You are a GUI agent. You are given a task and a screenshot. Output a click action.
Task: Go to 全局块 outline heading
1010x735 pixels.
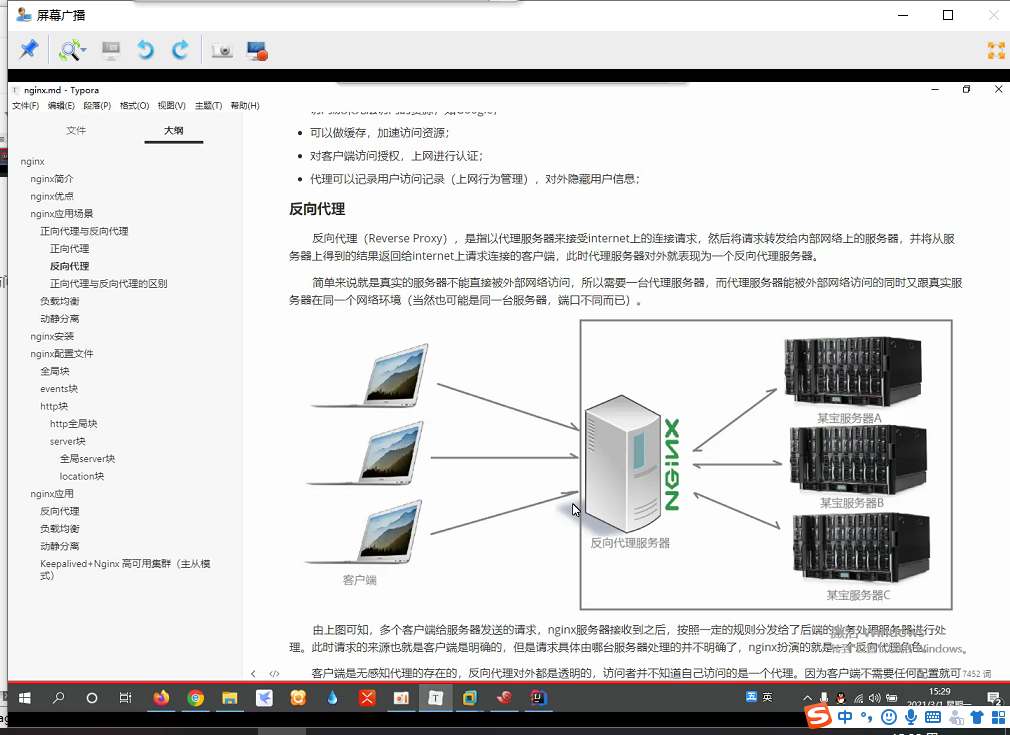55,371
